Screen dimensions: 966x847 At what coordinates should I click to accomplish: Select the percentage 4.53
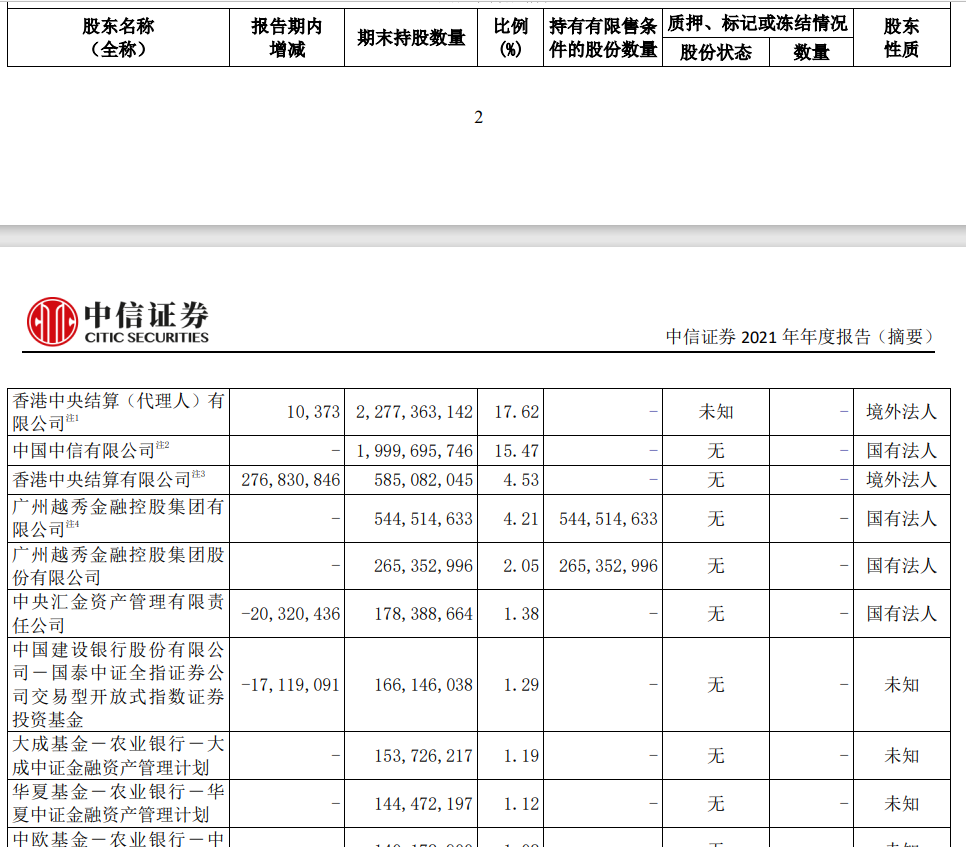point(521,480)
